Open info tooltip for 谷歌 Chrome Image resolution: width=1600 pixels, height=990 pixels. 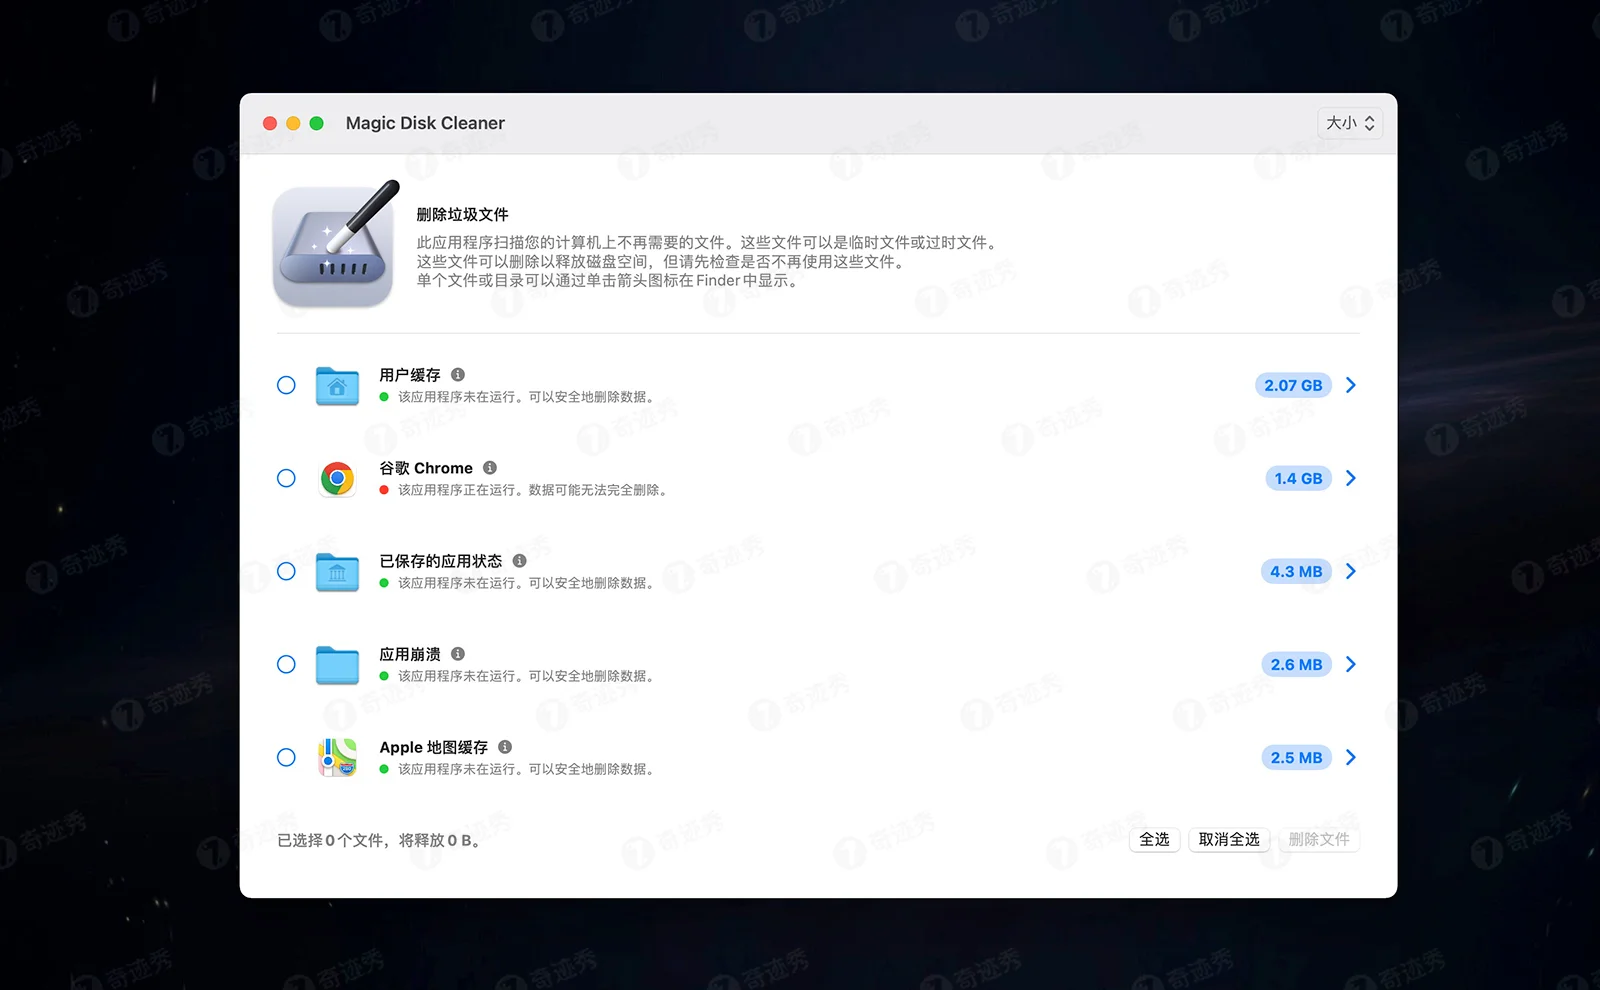tap(489, 467)
